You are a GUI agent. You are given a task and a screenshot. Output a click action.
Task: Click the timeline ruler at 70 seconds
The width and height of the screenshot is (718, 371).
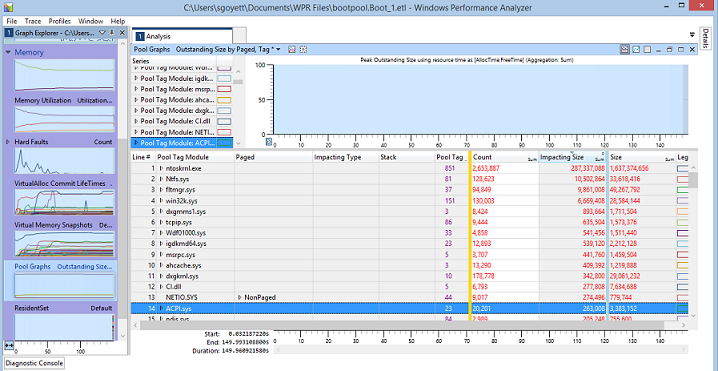[468, 341]
